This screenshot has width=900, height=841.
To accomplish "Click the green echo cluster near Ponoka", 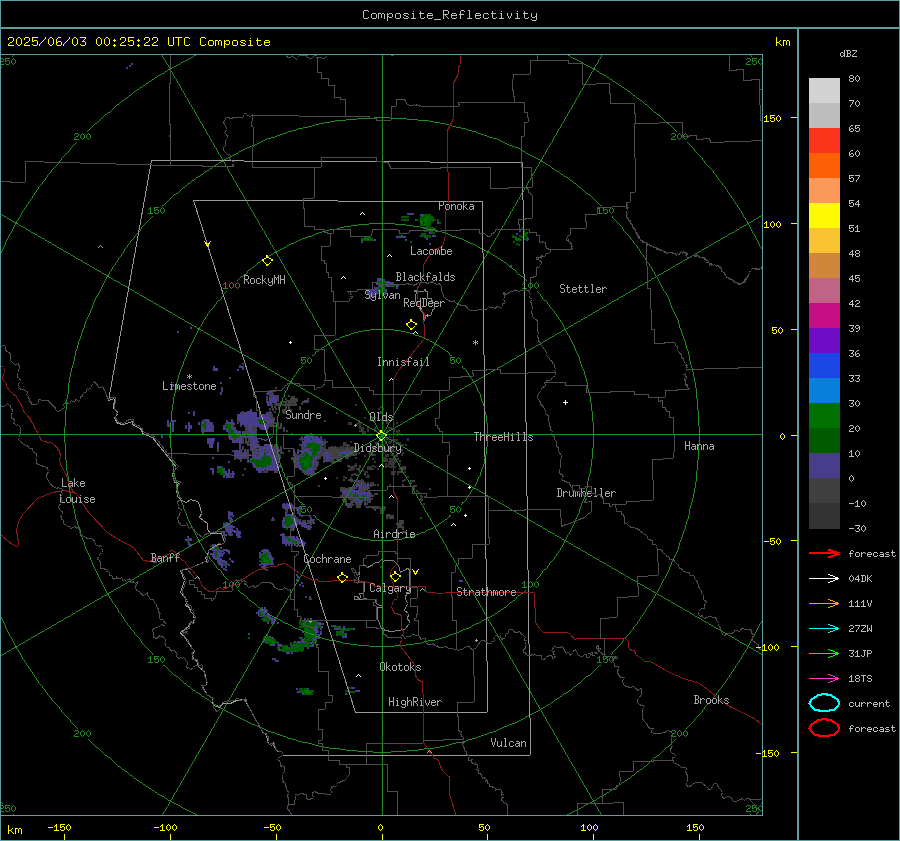I will coord(428,221).
